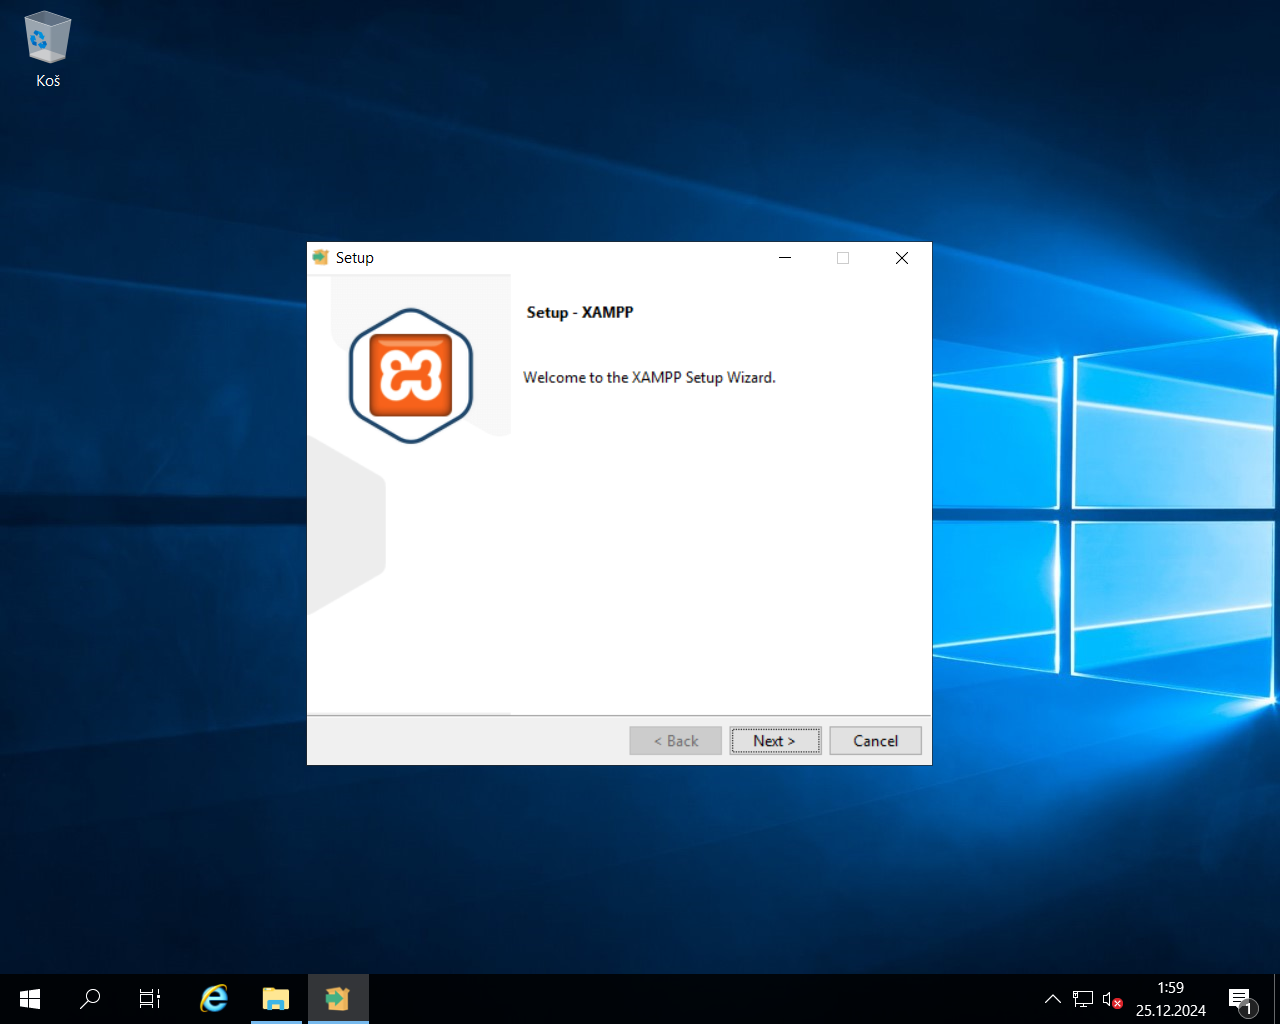Minimize the Setup window
This screenshot has width=1280, height=1024.
pos(784,257)
